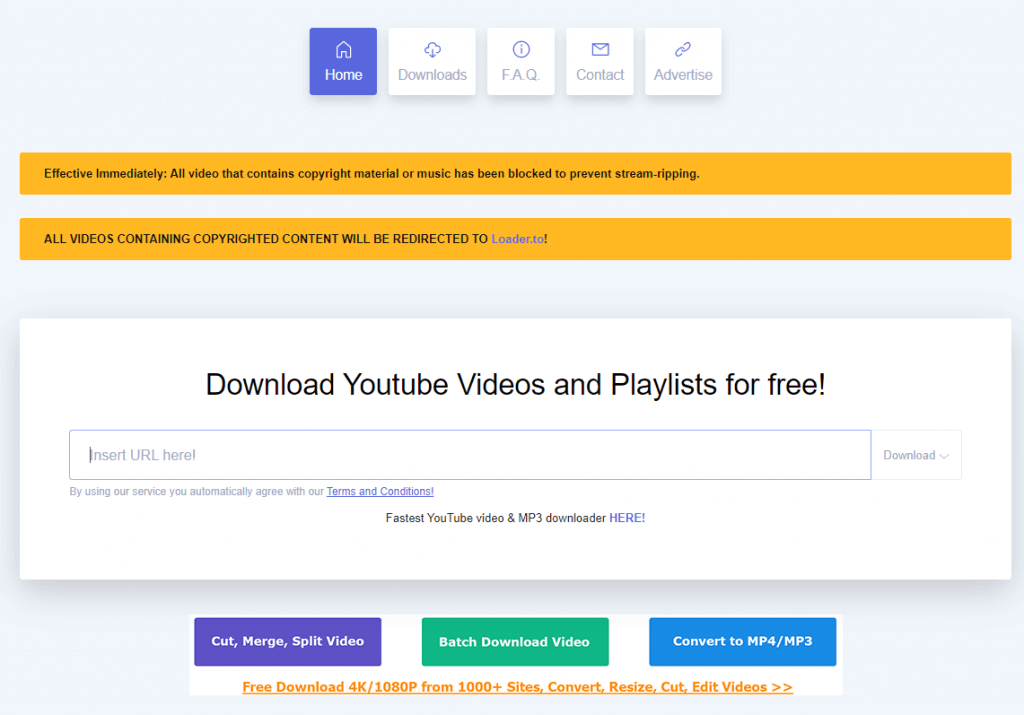Viewport: 1024px width, 715px height.
Task: Click the chain-link icon above Advertise
Action: pos(683,49)
